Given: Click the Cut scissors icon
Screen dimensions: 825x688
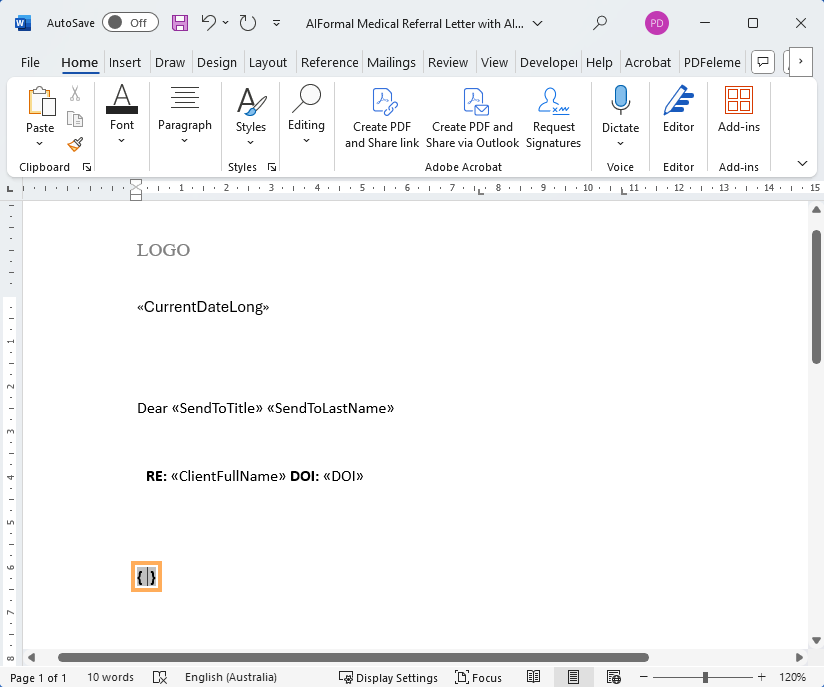Looking at the screenshot, I should [75, 94].
